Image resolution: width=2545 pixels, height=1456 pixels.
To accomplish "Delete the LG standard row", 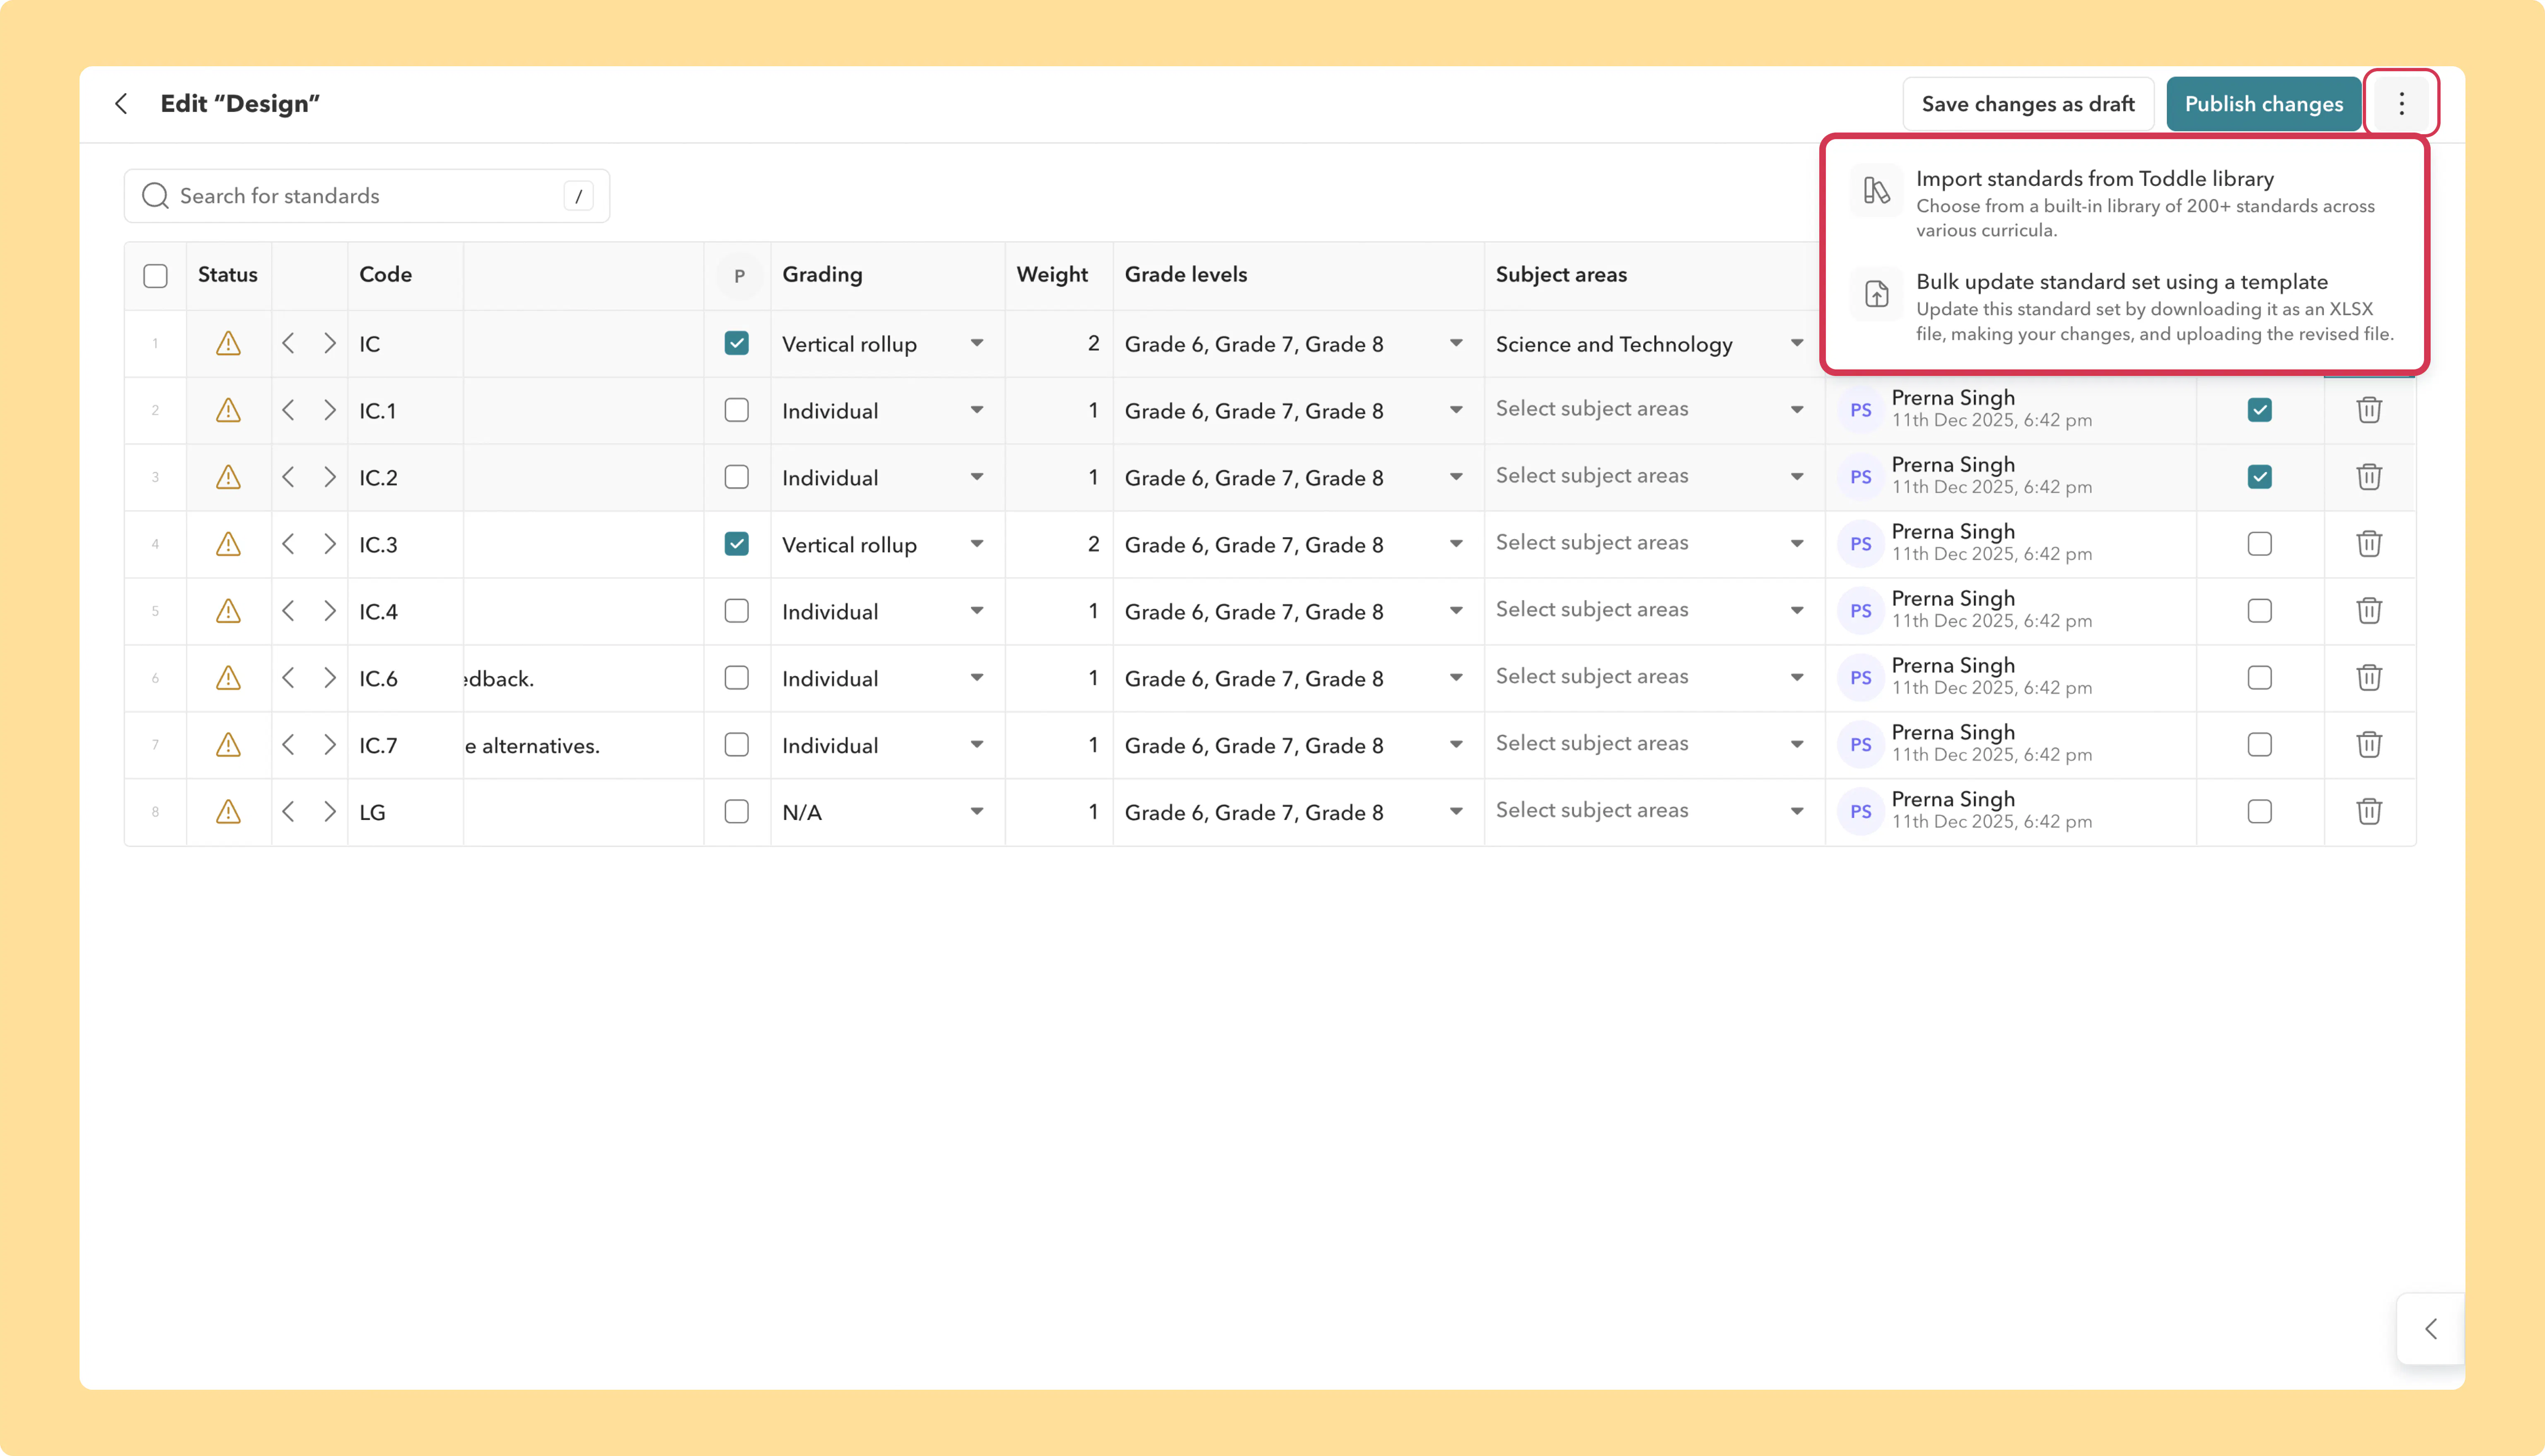I will coord(2369,811).
